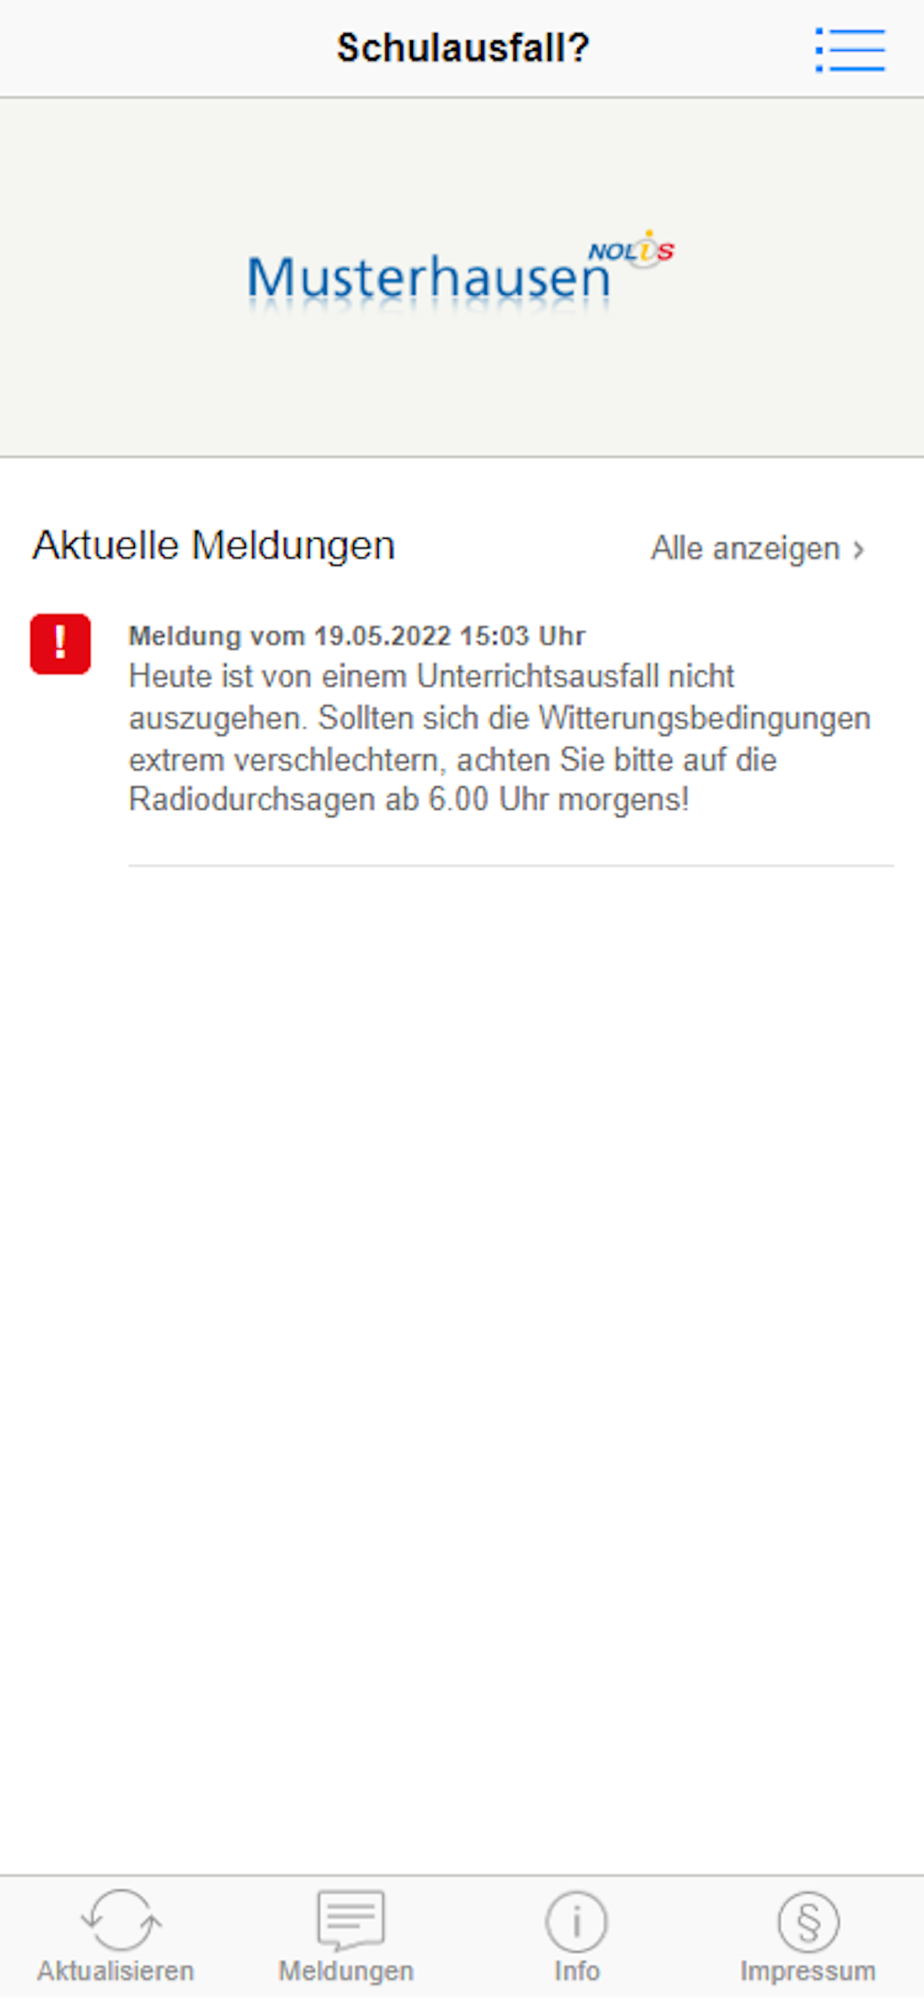924x2000 pixels.
Task: Click the Aktuelle Meldungen heading
Action: 214,546
